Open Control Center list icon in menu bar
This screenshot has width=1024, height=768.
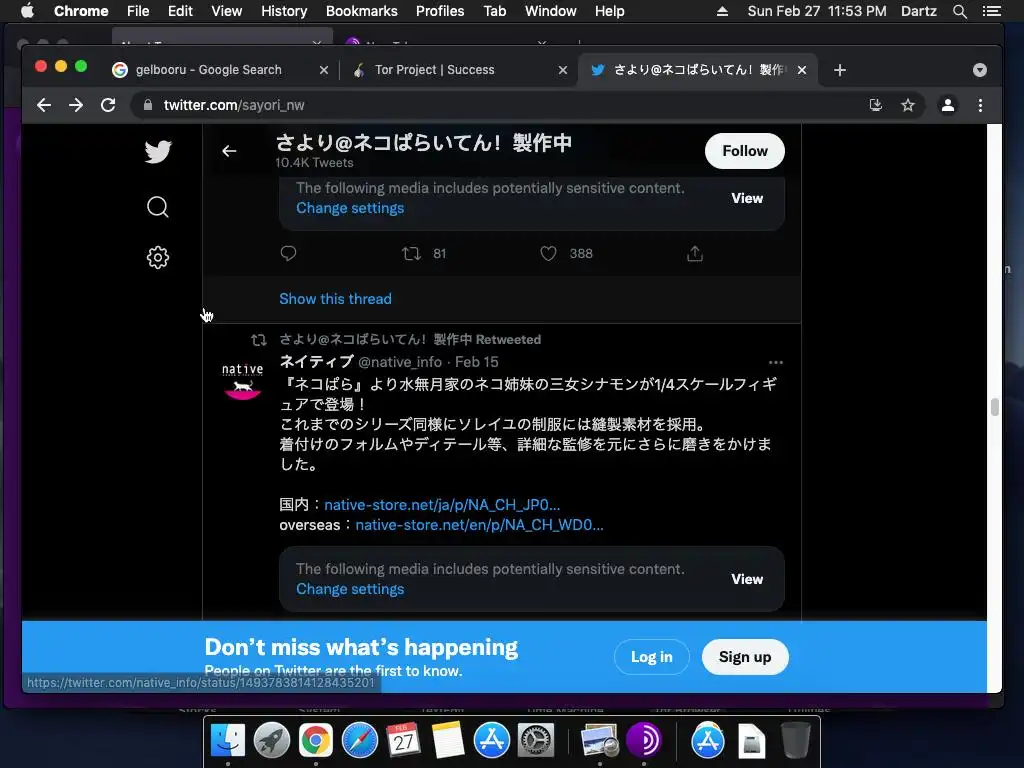coord(991,11)
